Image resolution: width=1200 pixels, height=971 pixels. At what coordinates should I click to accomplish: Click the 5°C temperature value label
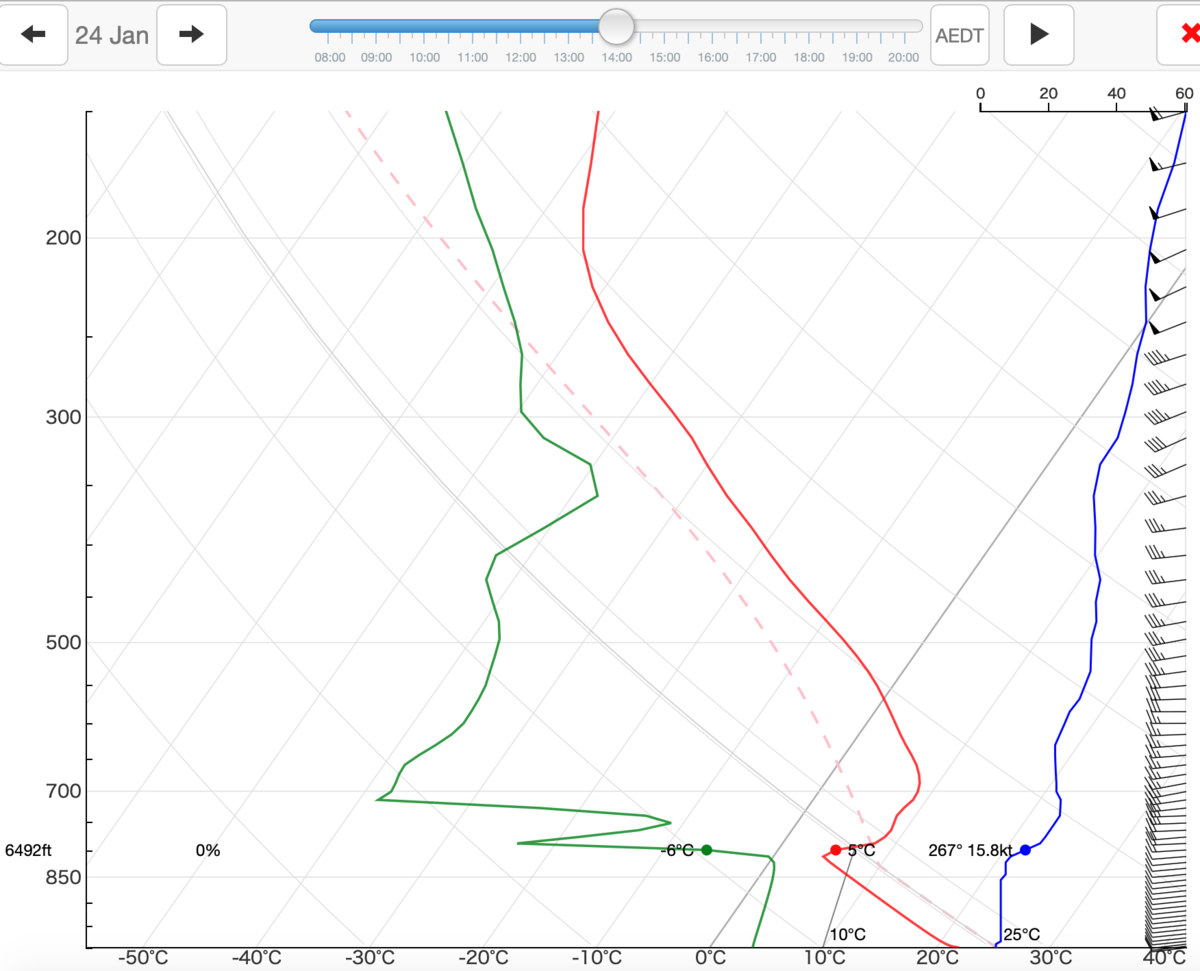click(x=861, y=851)
